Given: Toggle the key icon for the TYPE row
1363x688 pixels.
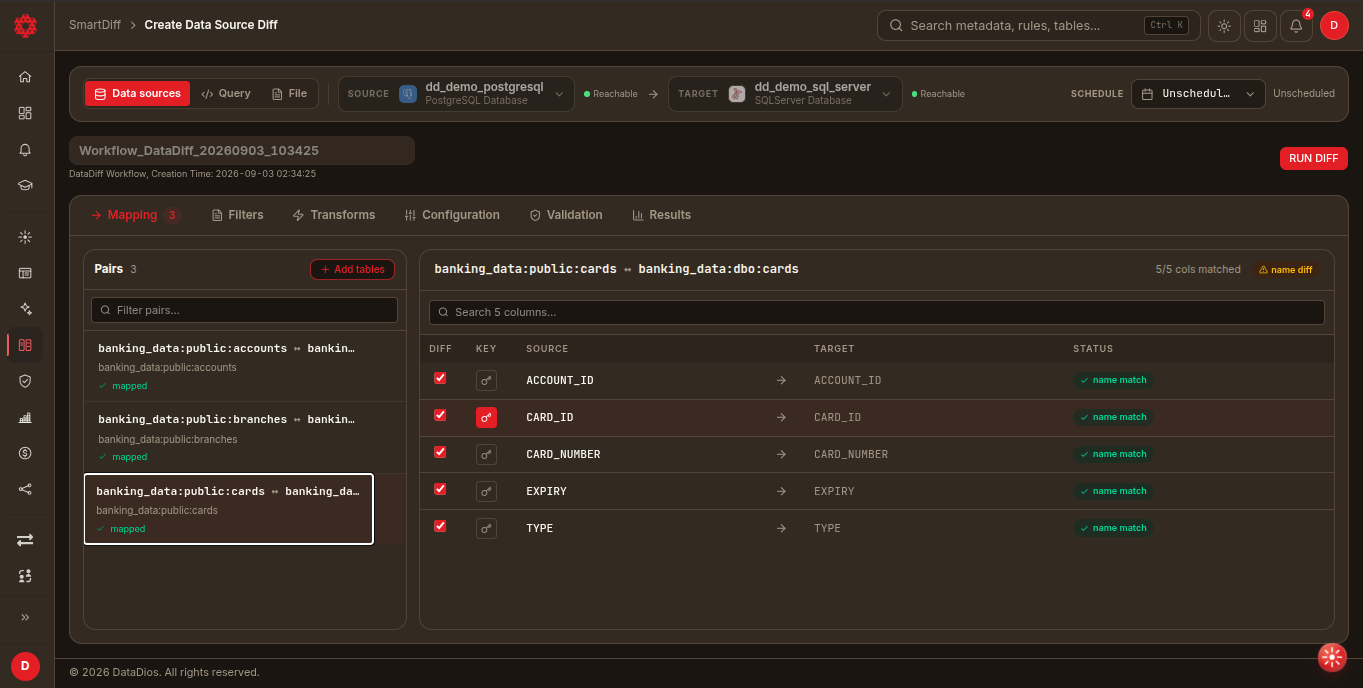Looking at the screenshot, I should (486, 528).
